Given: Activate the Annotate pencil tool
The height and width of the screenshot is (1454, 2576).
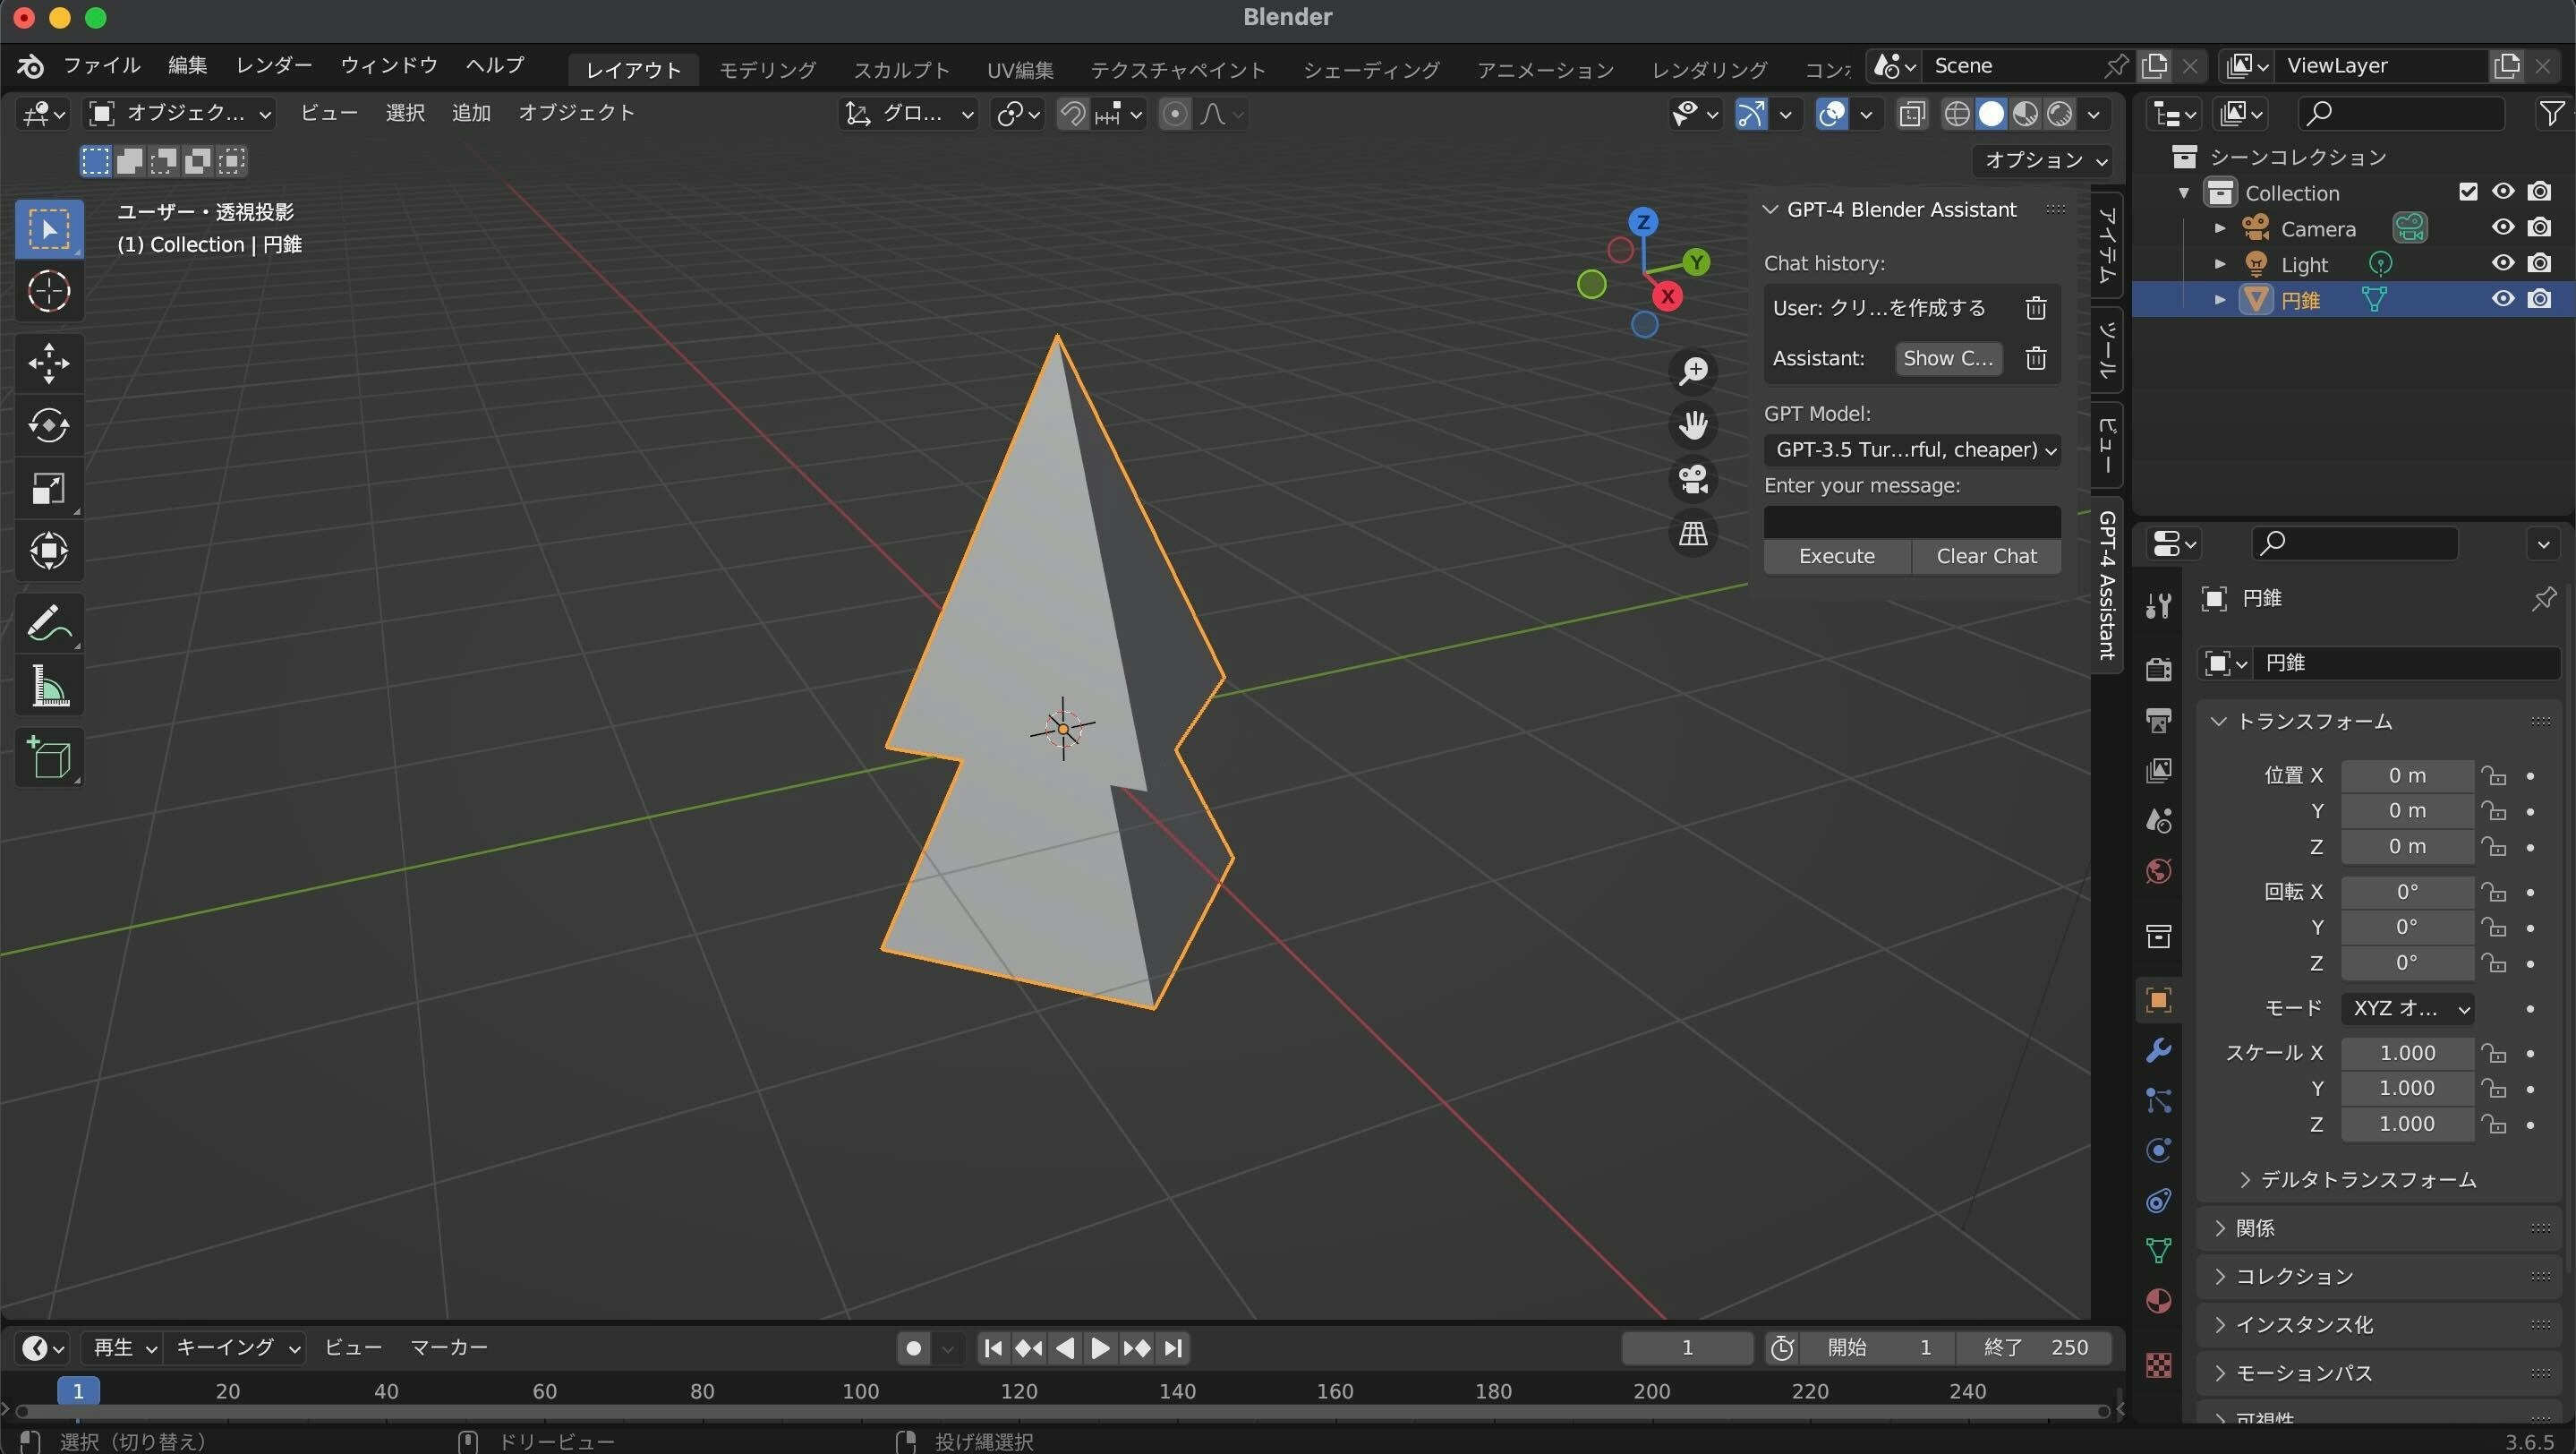Looking at the screenshot, I should pos(48,624).
